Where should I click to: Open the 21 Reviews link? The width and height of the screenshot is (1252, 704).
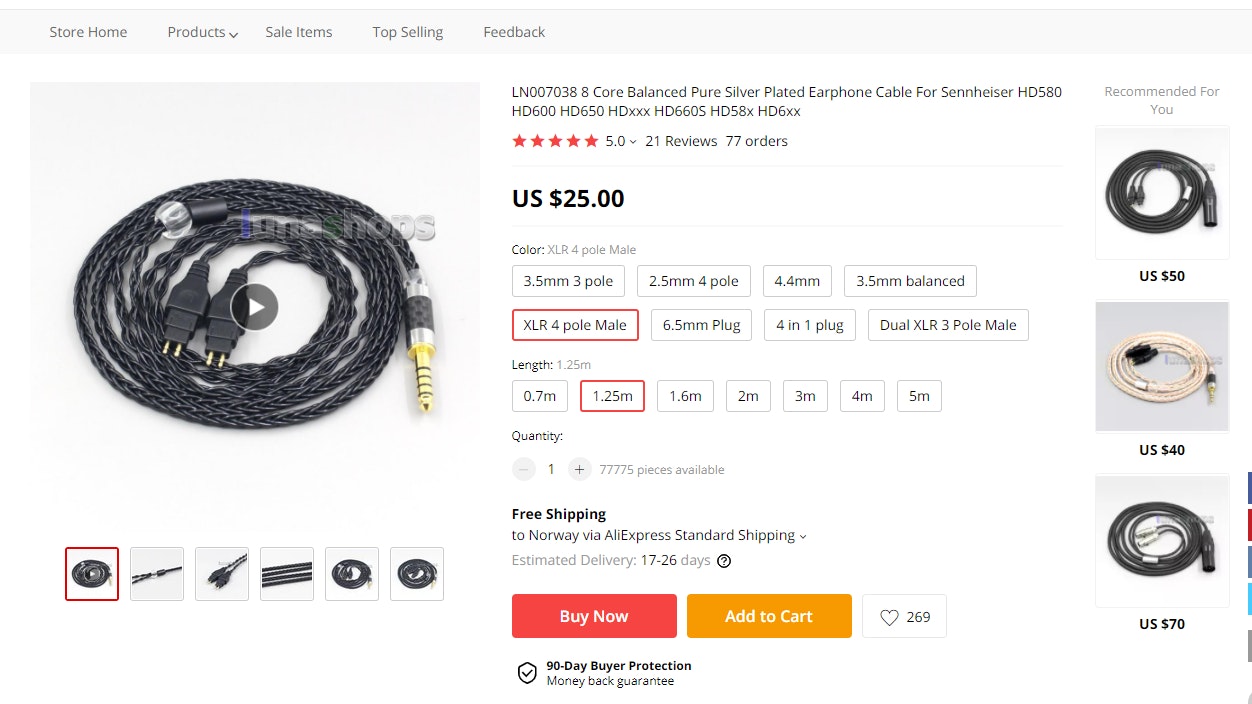pos(681,141)
